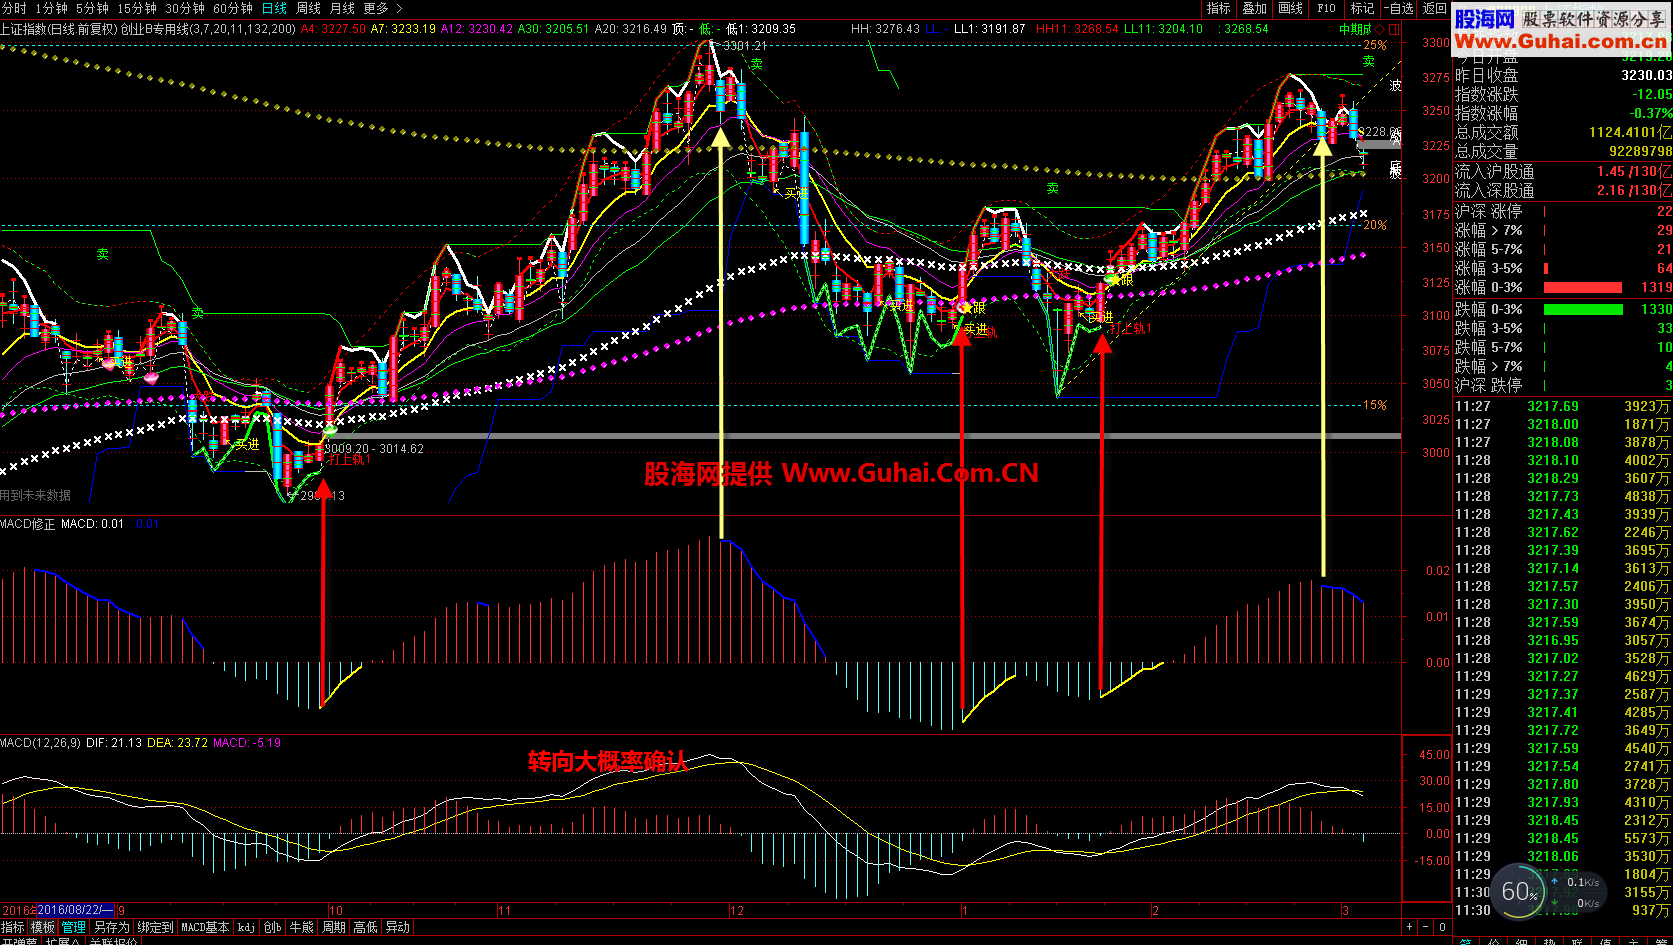Viewport: 1673px width, 945px height.
Task: Open the 画线 drawing tool
Action: [x=1290, y=8]
